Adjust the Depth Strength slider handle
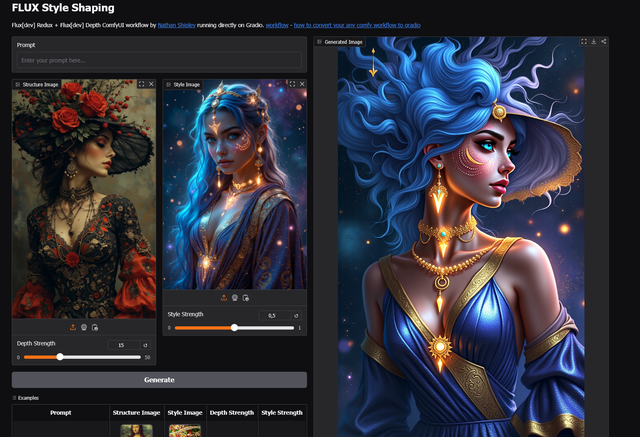Viewport: 640px width, 437px height. tap(60, 357)
